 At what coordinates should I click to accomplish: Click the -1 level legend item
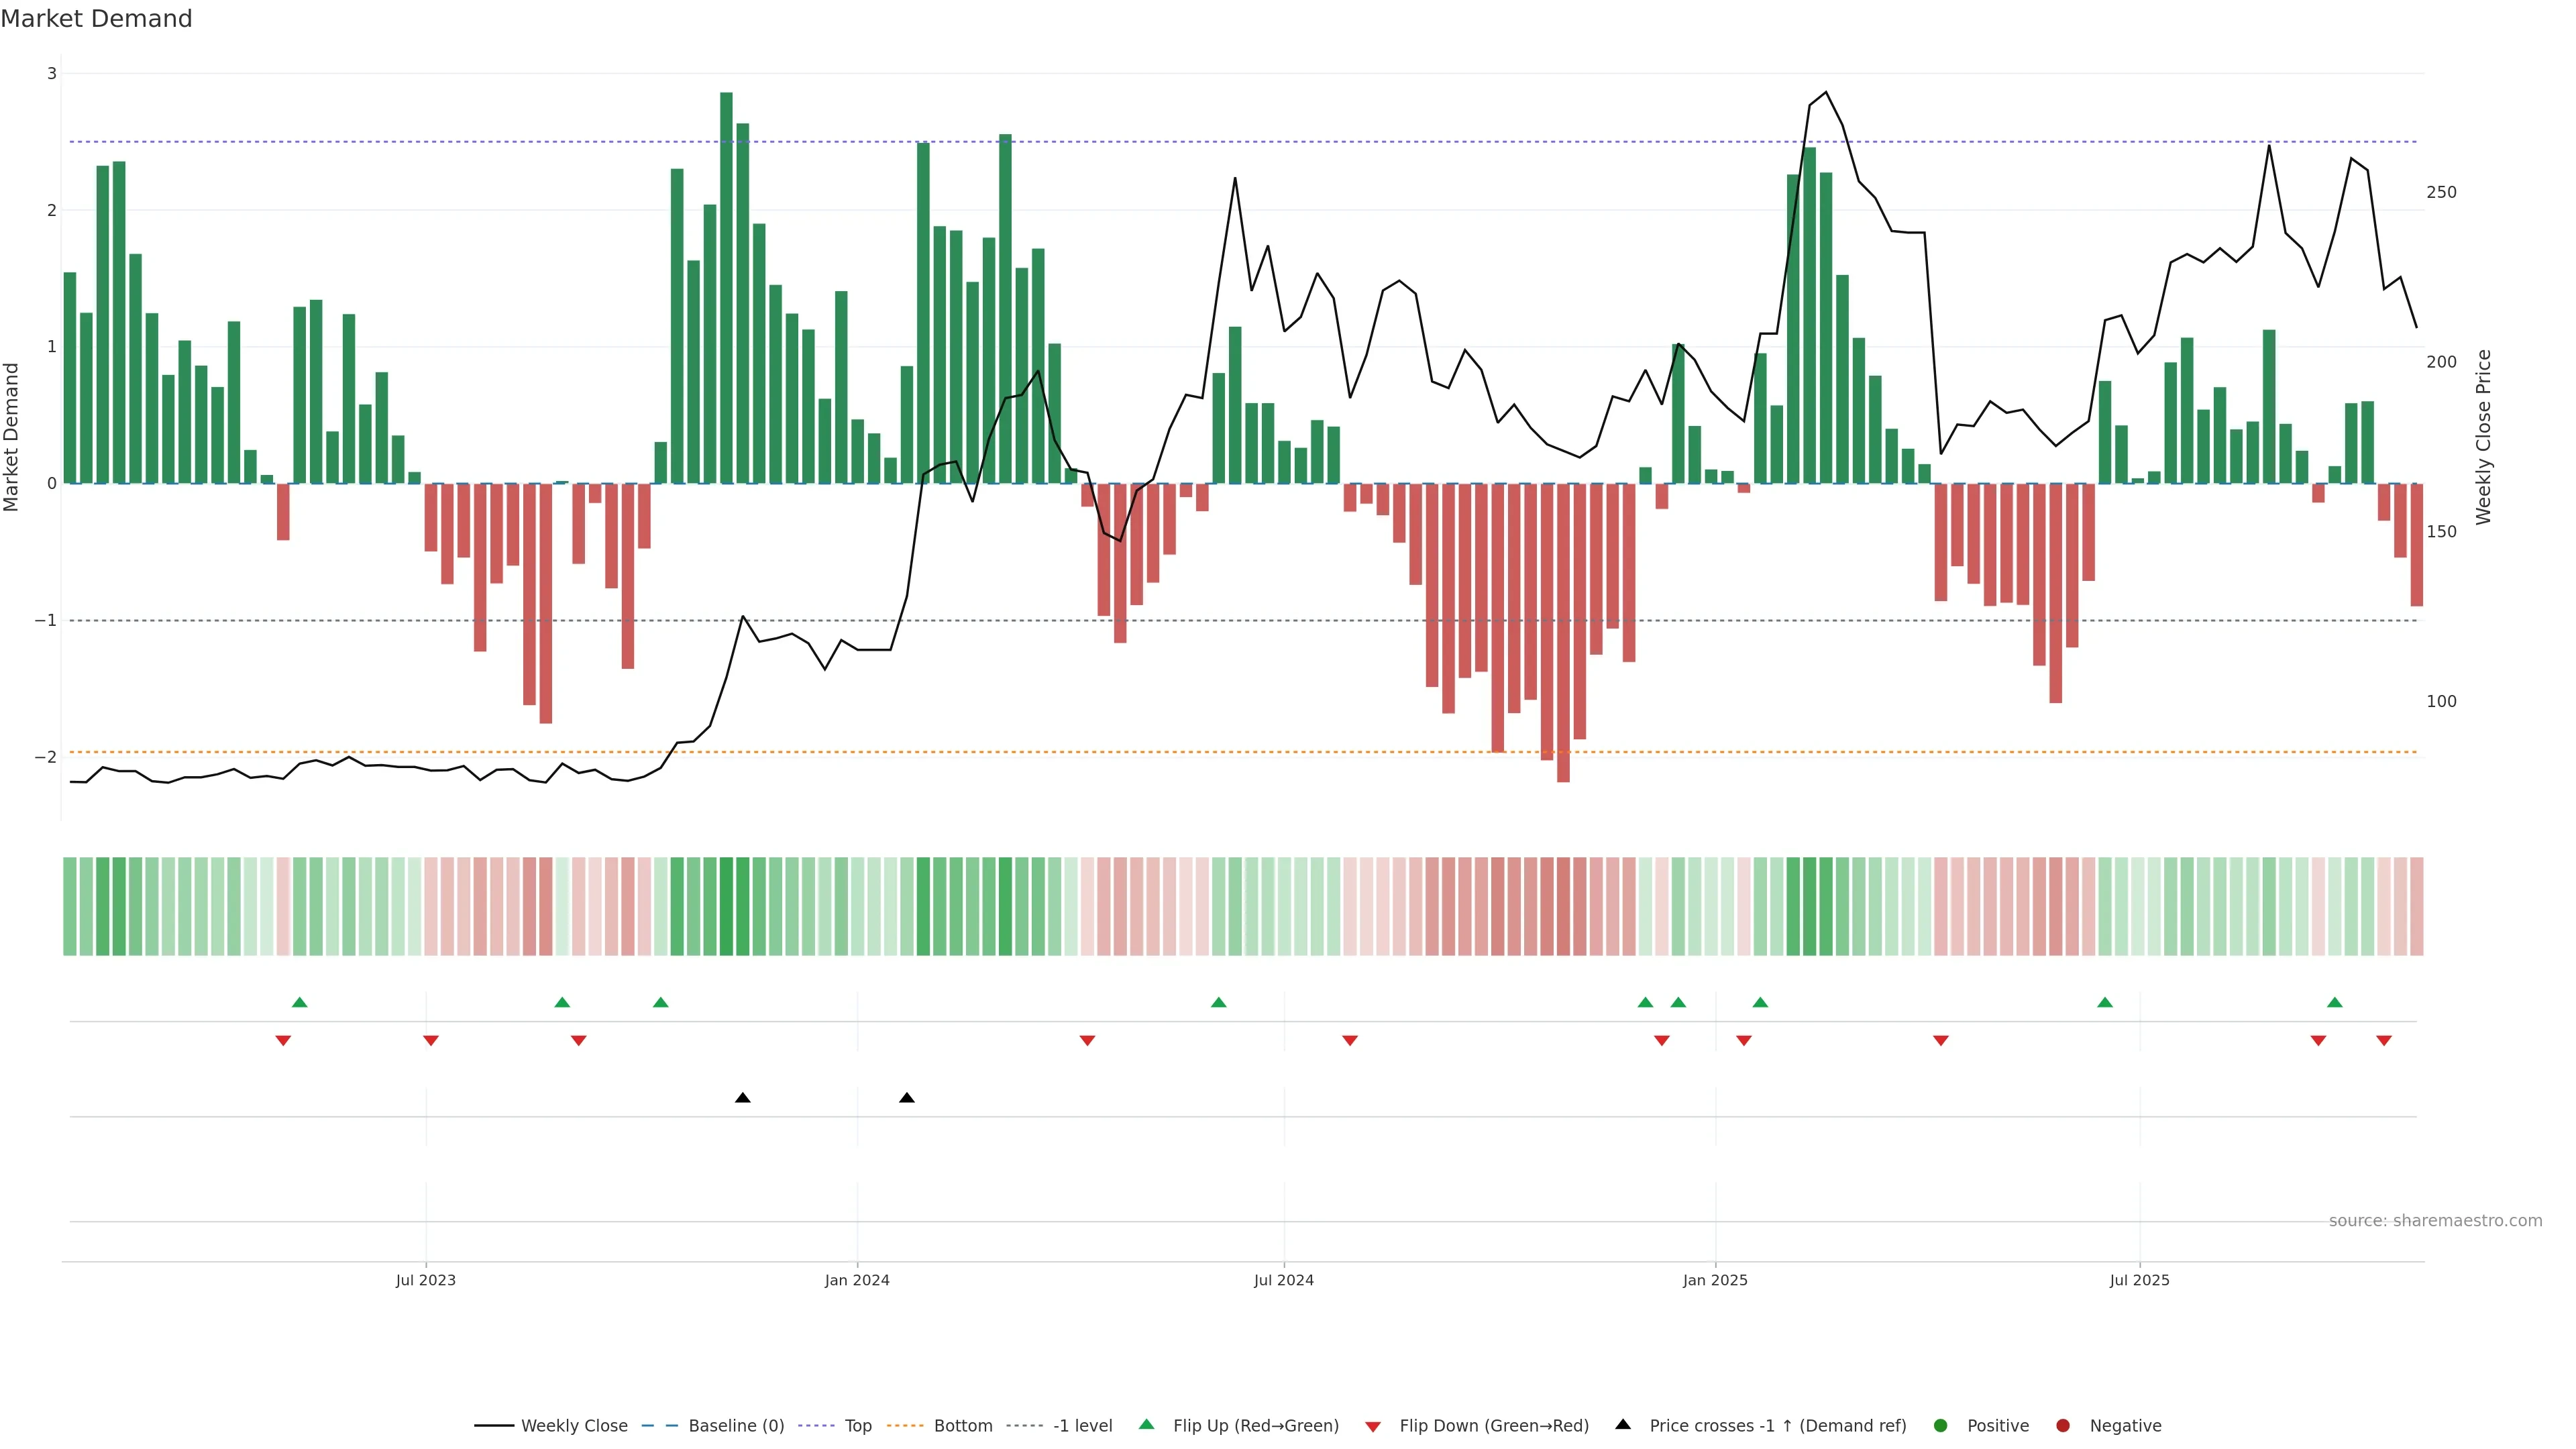click(x=1082, y=1425)
